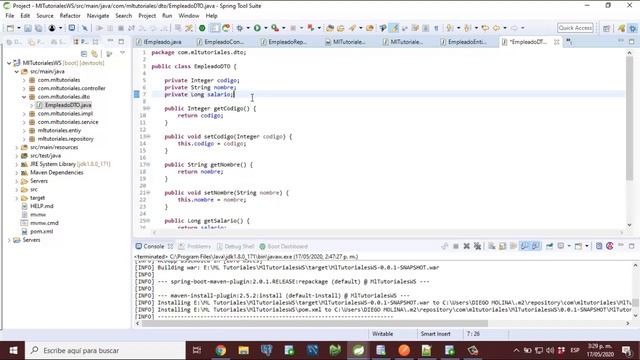Click the Quick Access field

(x=575, y=28)
